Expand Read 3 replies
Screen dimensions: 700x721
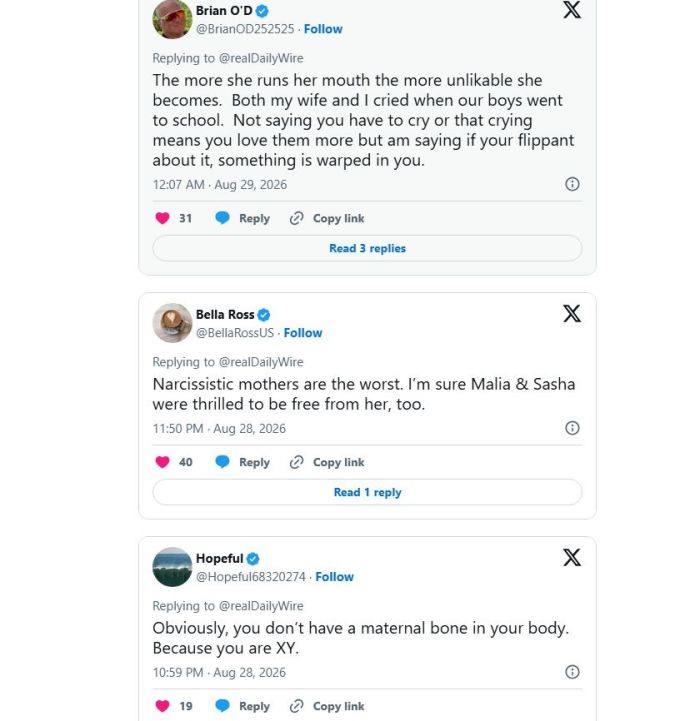pos(367,248)
